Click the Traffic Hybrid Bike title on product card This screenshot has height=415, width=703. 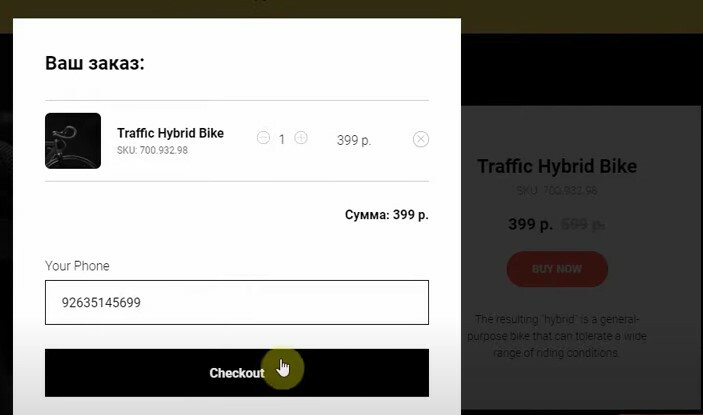(x=557, y=166)
